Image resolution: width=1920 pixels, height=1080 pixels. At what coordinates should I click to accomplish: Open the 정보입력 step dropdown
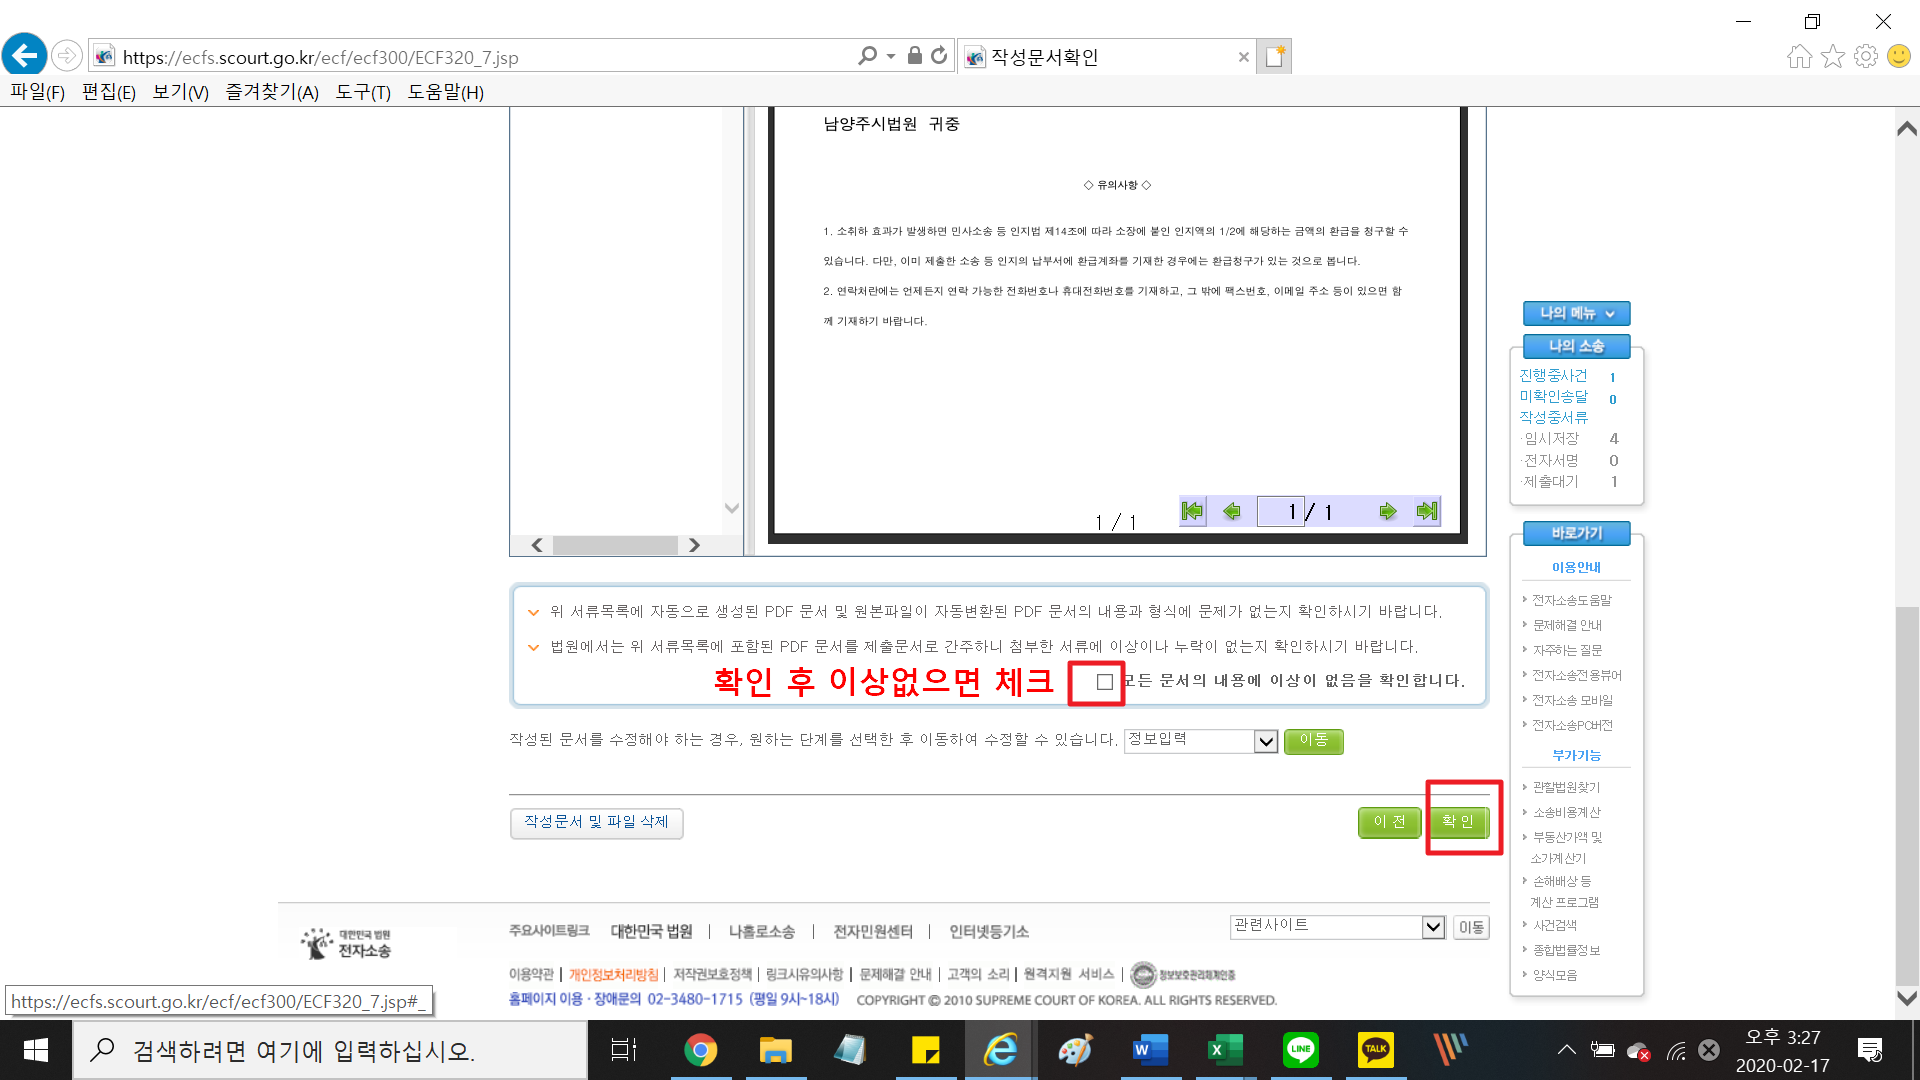click(1265, 741)
